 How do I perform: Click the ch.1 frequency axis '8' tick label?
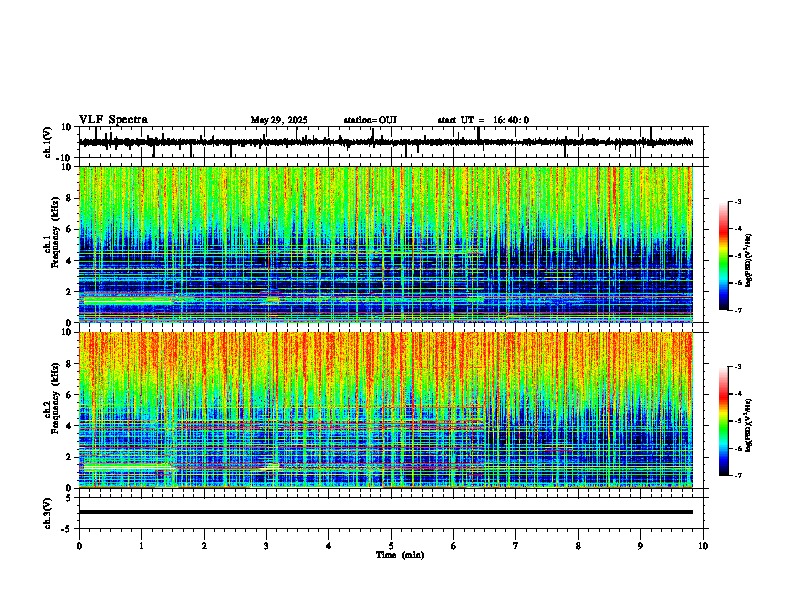pyautogui.click(x=69, y=198)
